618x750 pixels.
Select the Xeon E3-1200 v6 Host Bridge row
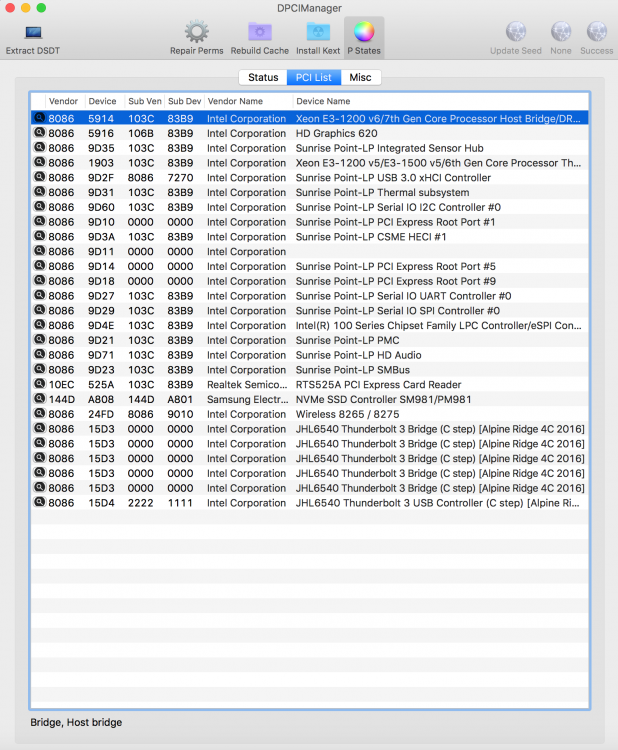[310, 118]
